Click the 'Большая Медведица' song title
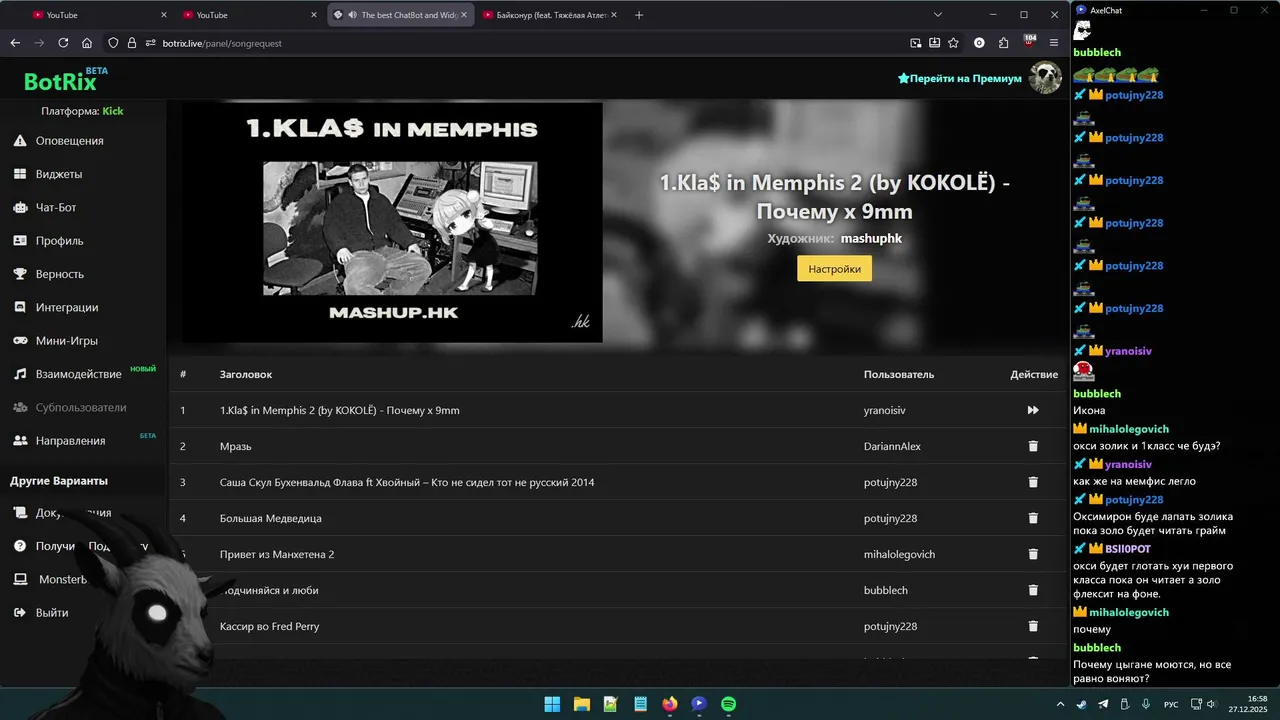The height and width of the screenshot is (720, 1280). (x=271, y=518)
